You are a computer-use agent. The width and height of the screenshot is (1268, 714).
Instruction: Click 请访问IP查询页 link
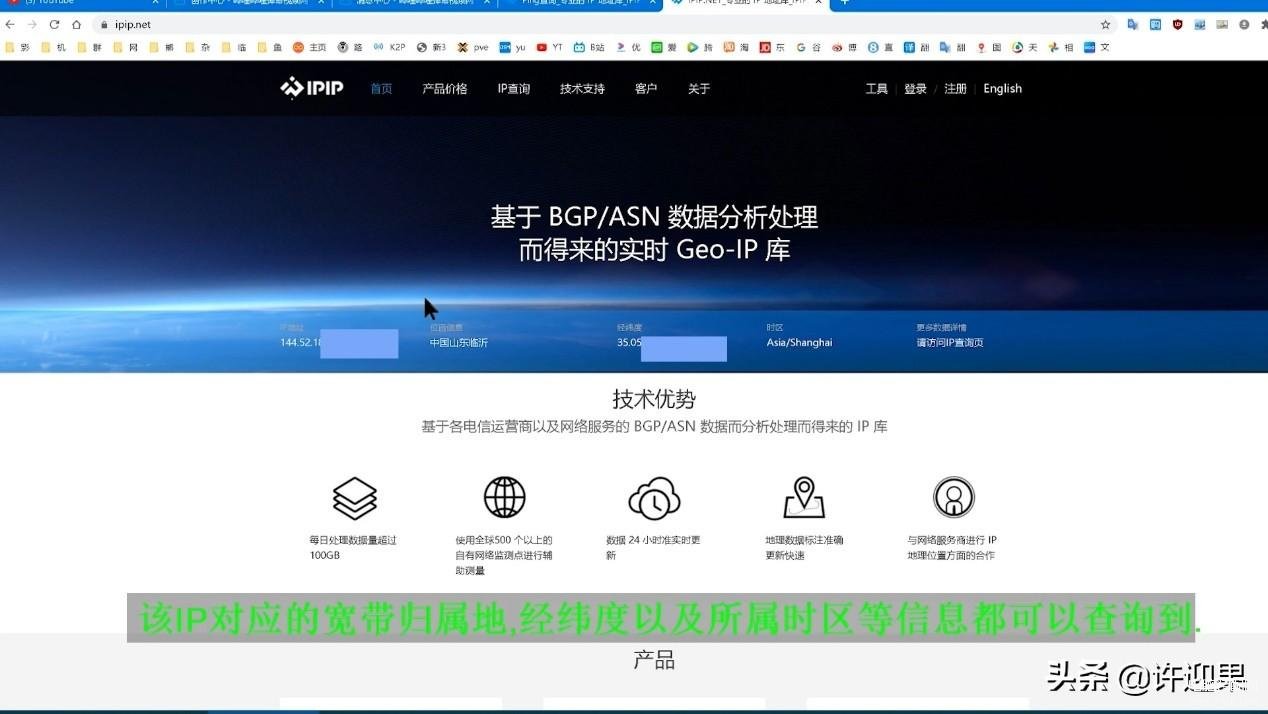950,342
